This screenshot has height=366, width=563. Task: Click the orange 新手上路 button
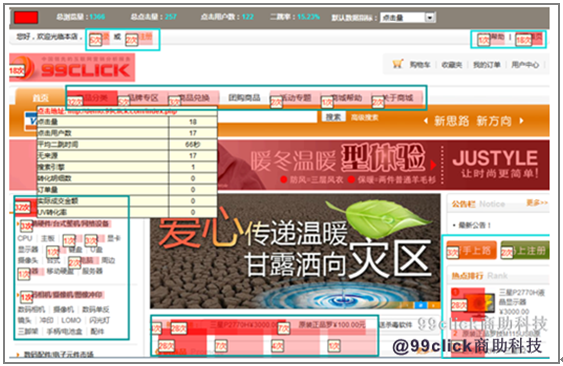point(471,250)
